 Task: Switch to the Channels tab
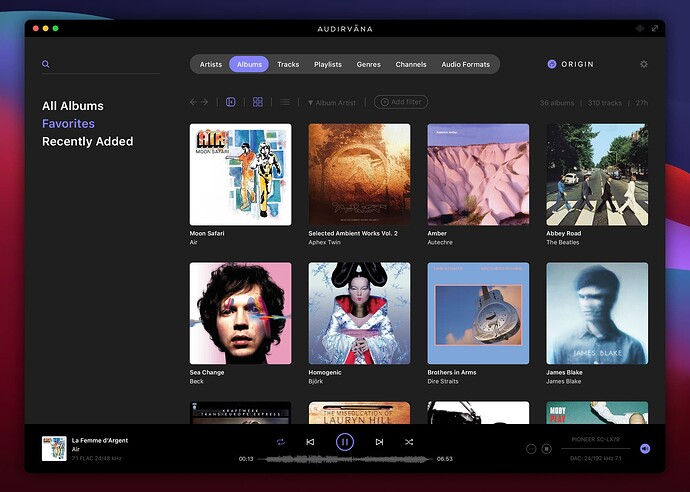coord(411,64)
